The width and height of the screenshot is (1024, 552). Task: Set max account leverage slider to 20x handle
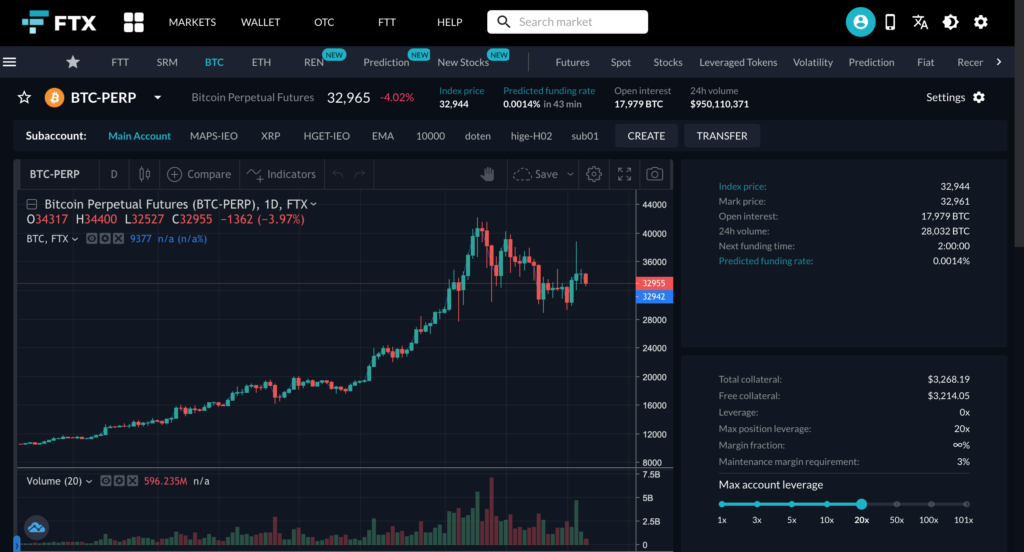pos(861,504)
